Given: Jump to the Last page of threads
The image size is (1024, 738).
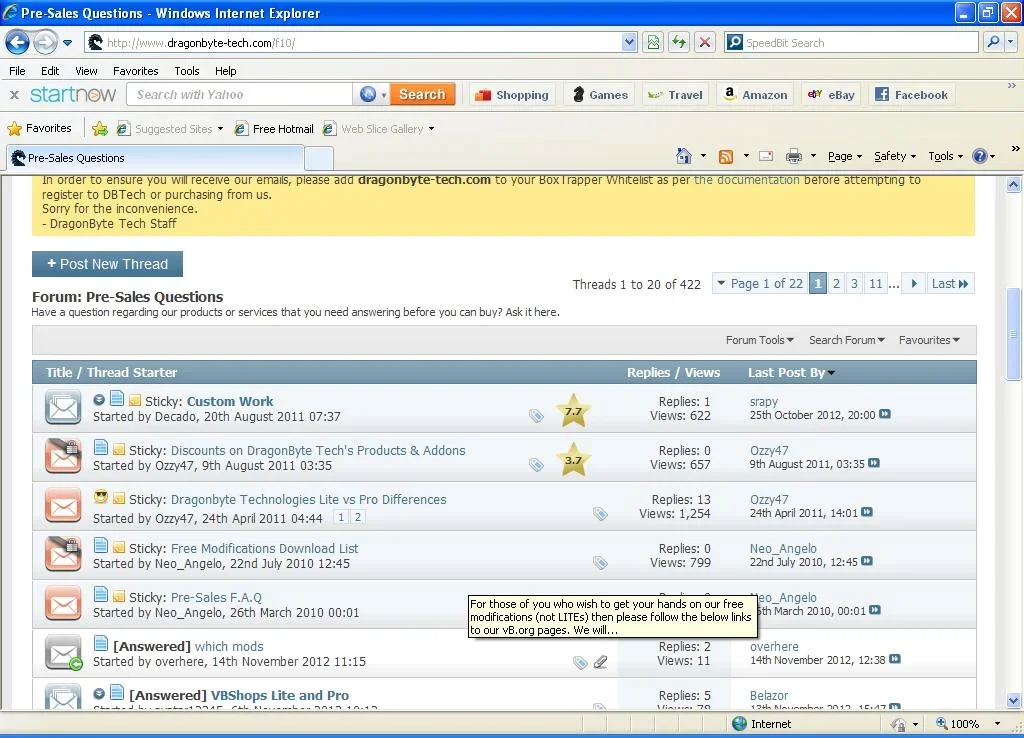Looking at the screenshot, I should (950, 283).
